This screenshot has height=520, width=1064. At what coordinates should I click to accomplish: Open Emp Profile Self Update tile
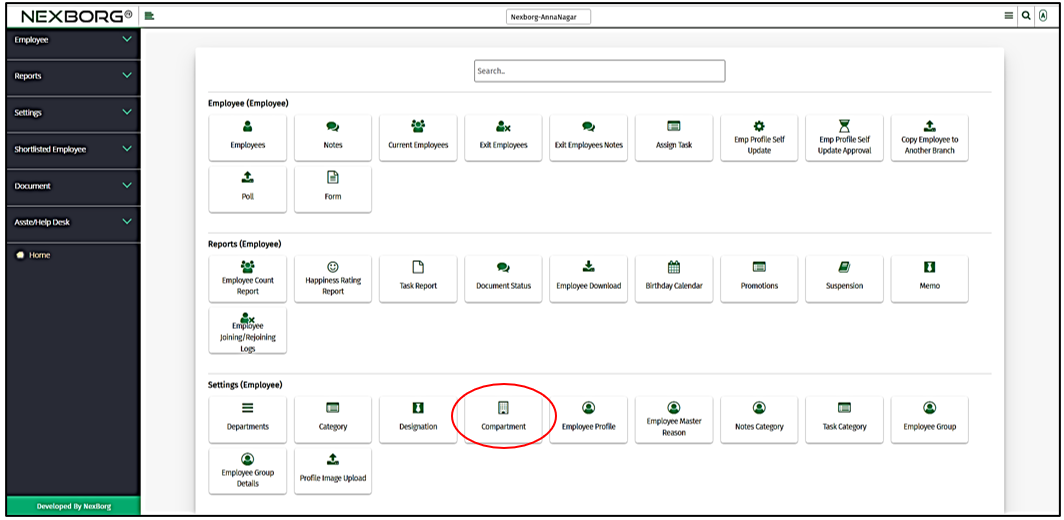pyautogui.click(x=759, y=137)
